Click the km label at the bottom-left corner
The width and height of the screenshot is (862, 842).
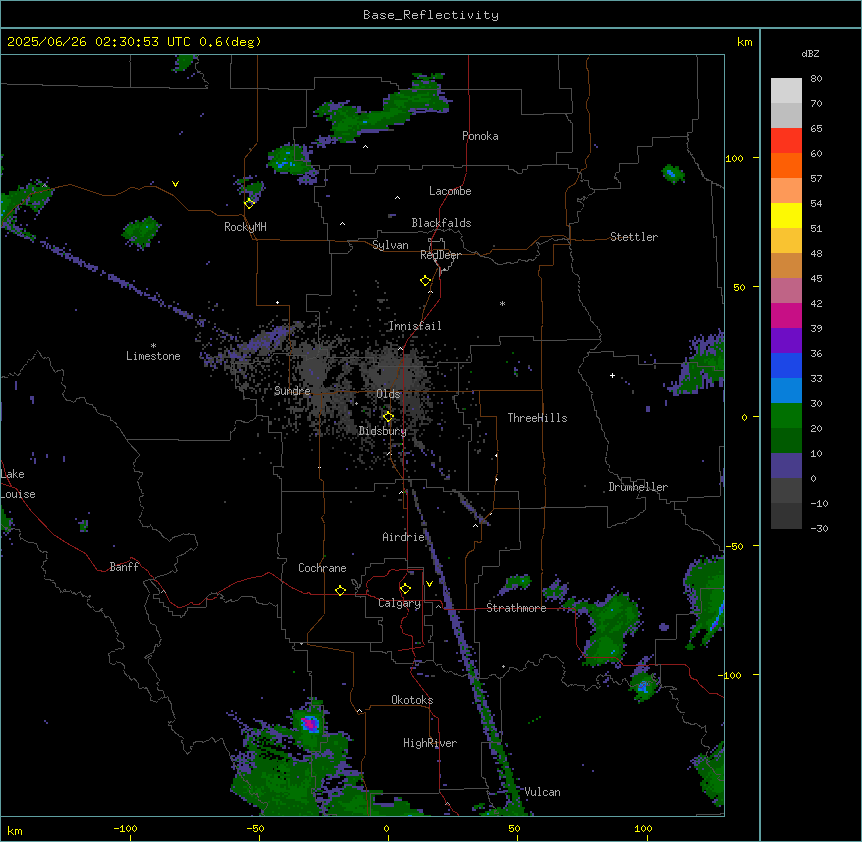coord(15,830)
